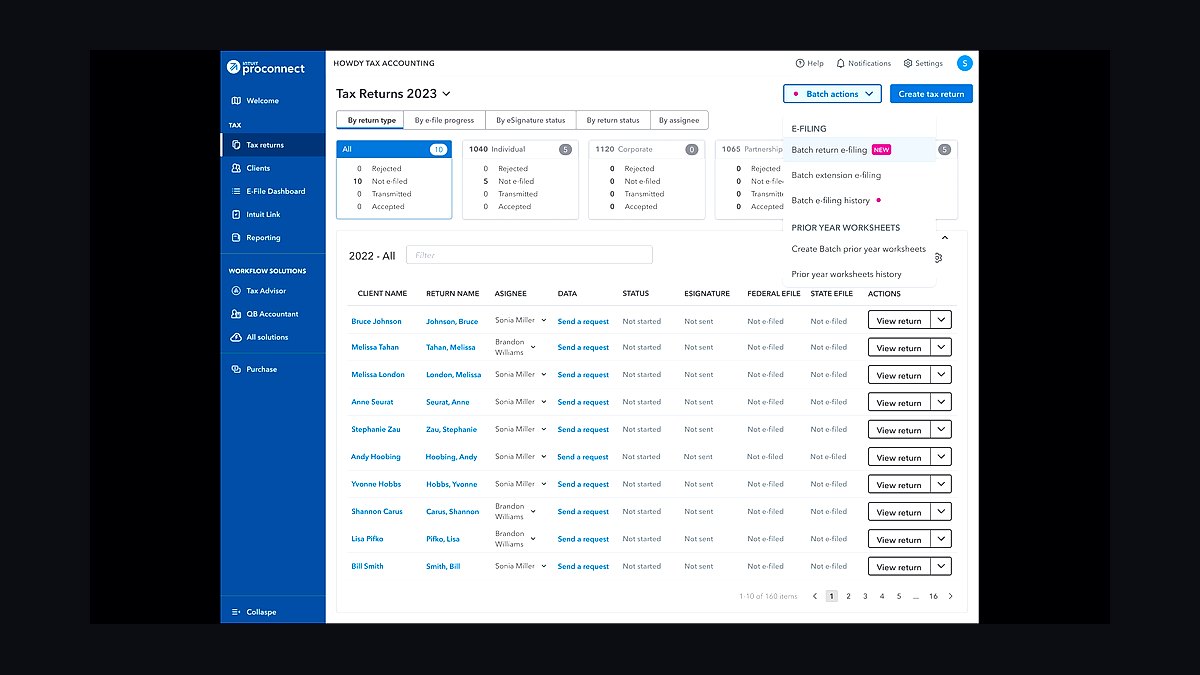Image resolution: width=1200 pixels, height=675 pixels.
Task: Open assignee dropdown for Yvonne Hobbs row
Action: 544,484
